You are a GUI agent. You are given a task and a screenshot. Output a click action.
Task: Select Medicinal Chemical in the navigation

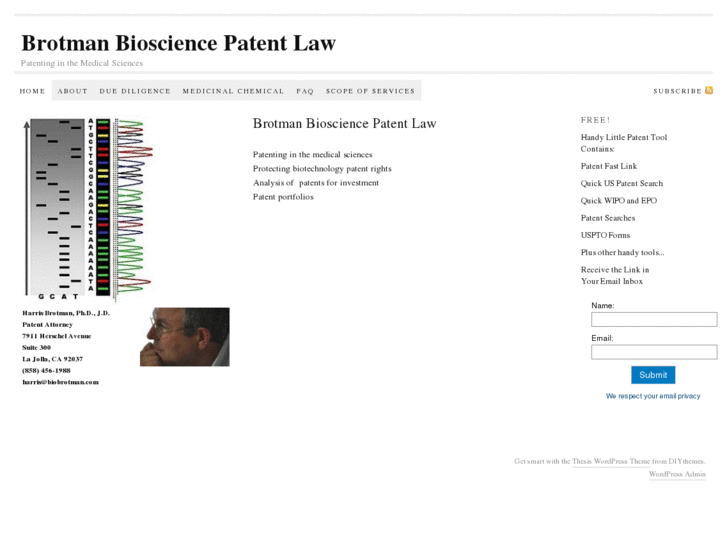tap(233, 91)
